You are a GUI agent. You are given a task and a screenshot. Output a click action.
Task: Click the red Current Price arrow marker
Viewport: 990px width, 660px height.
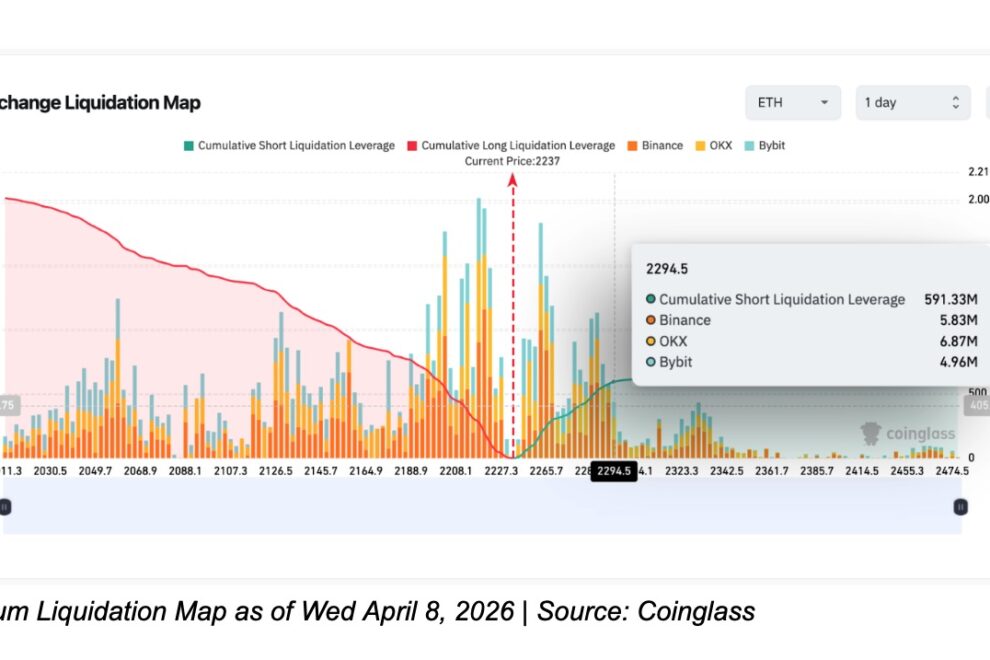(x=513, y=180)
